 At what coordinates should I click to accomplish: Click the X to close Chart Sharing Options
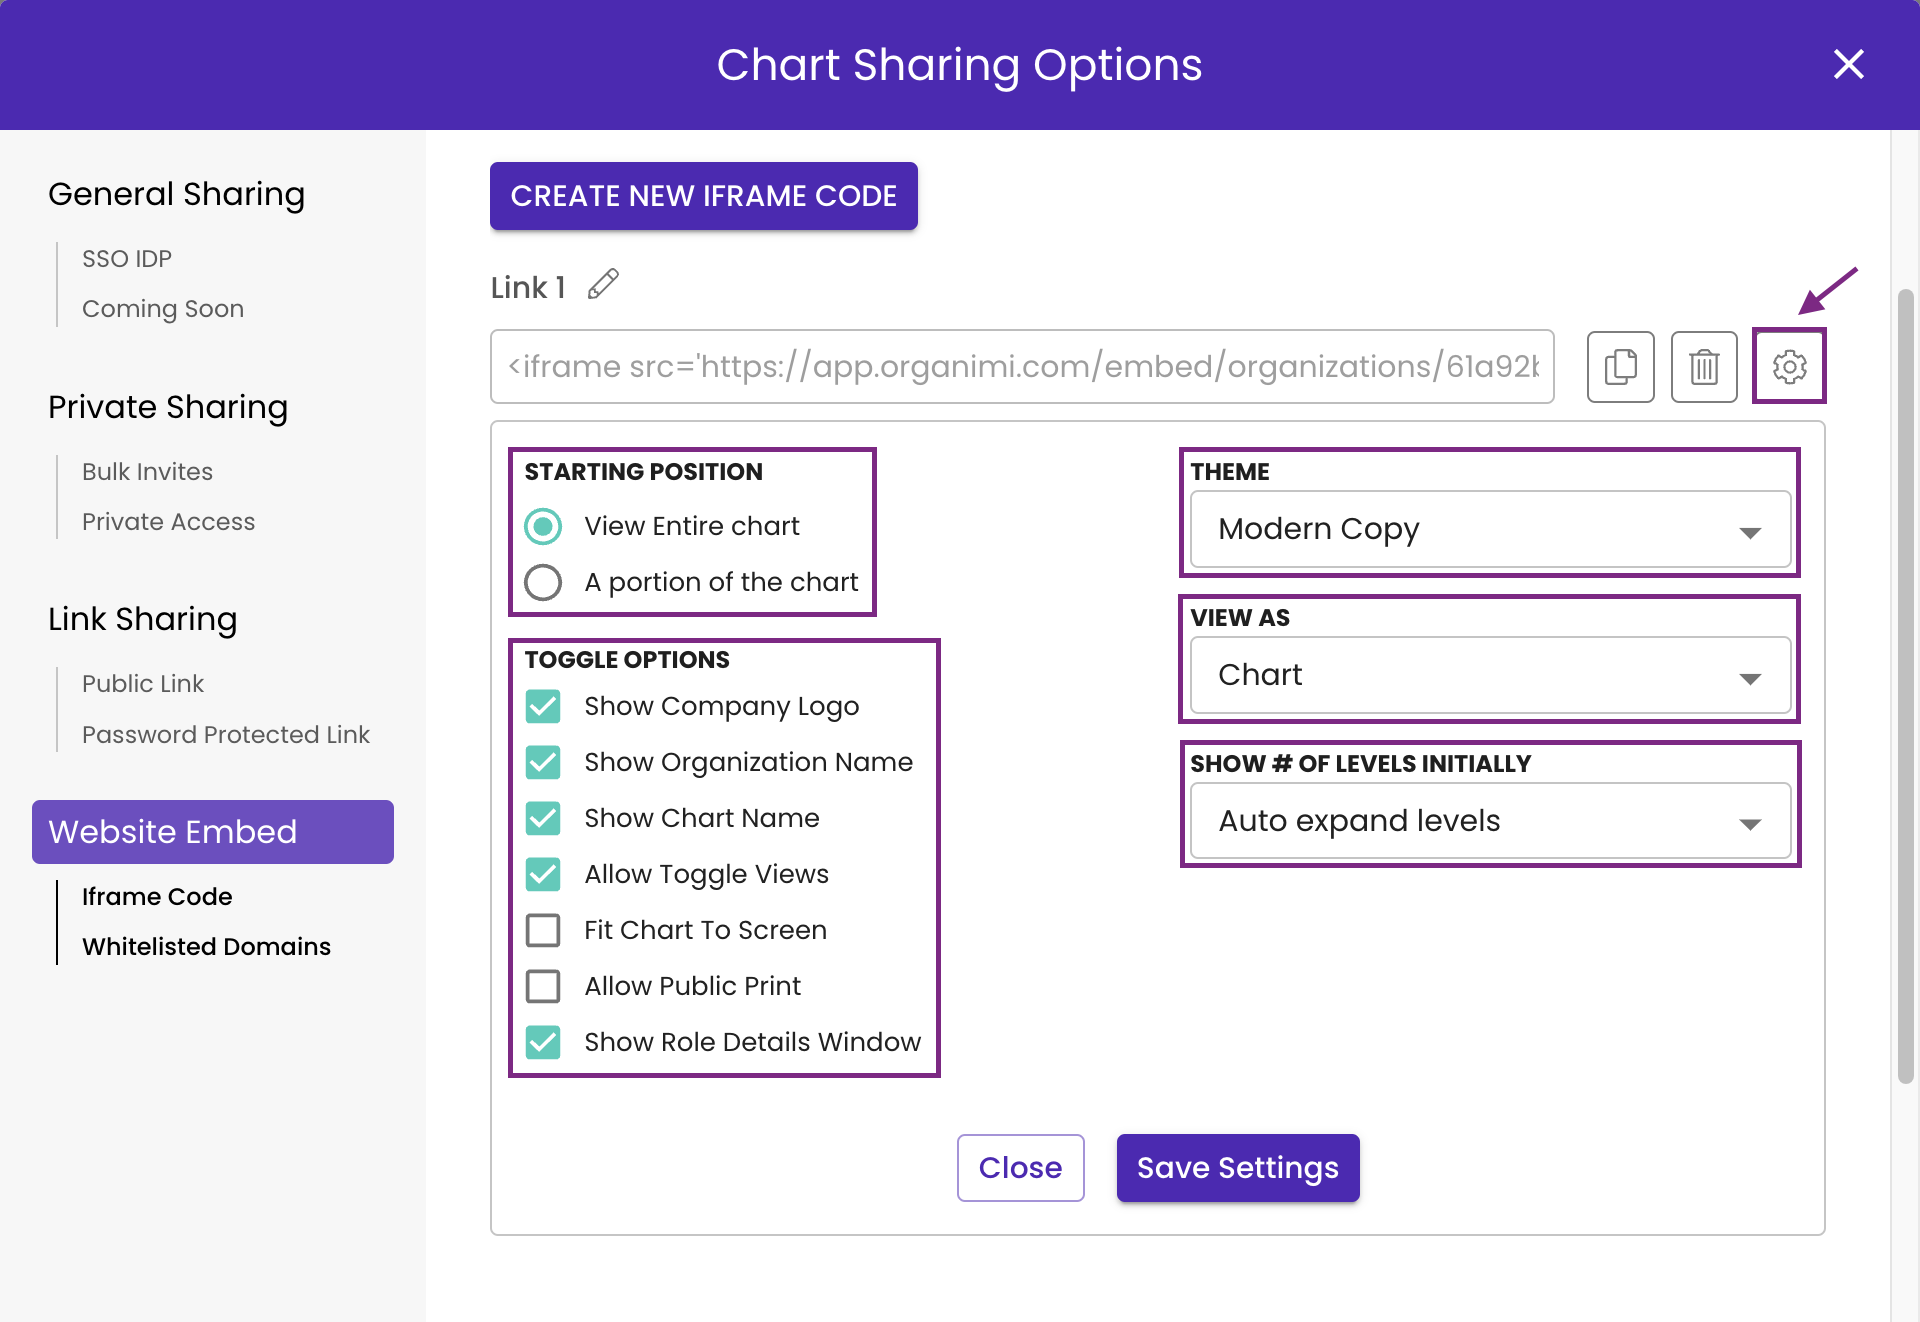(1849, 64)
